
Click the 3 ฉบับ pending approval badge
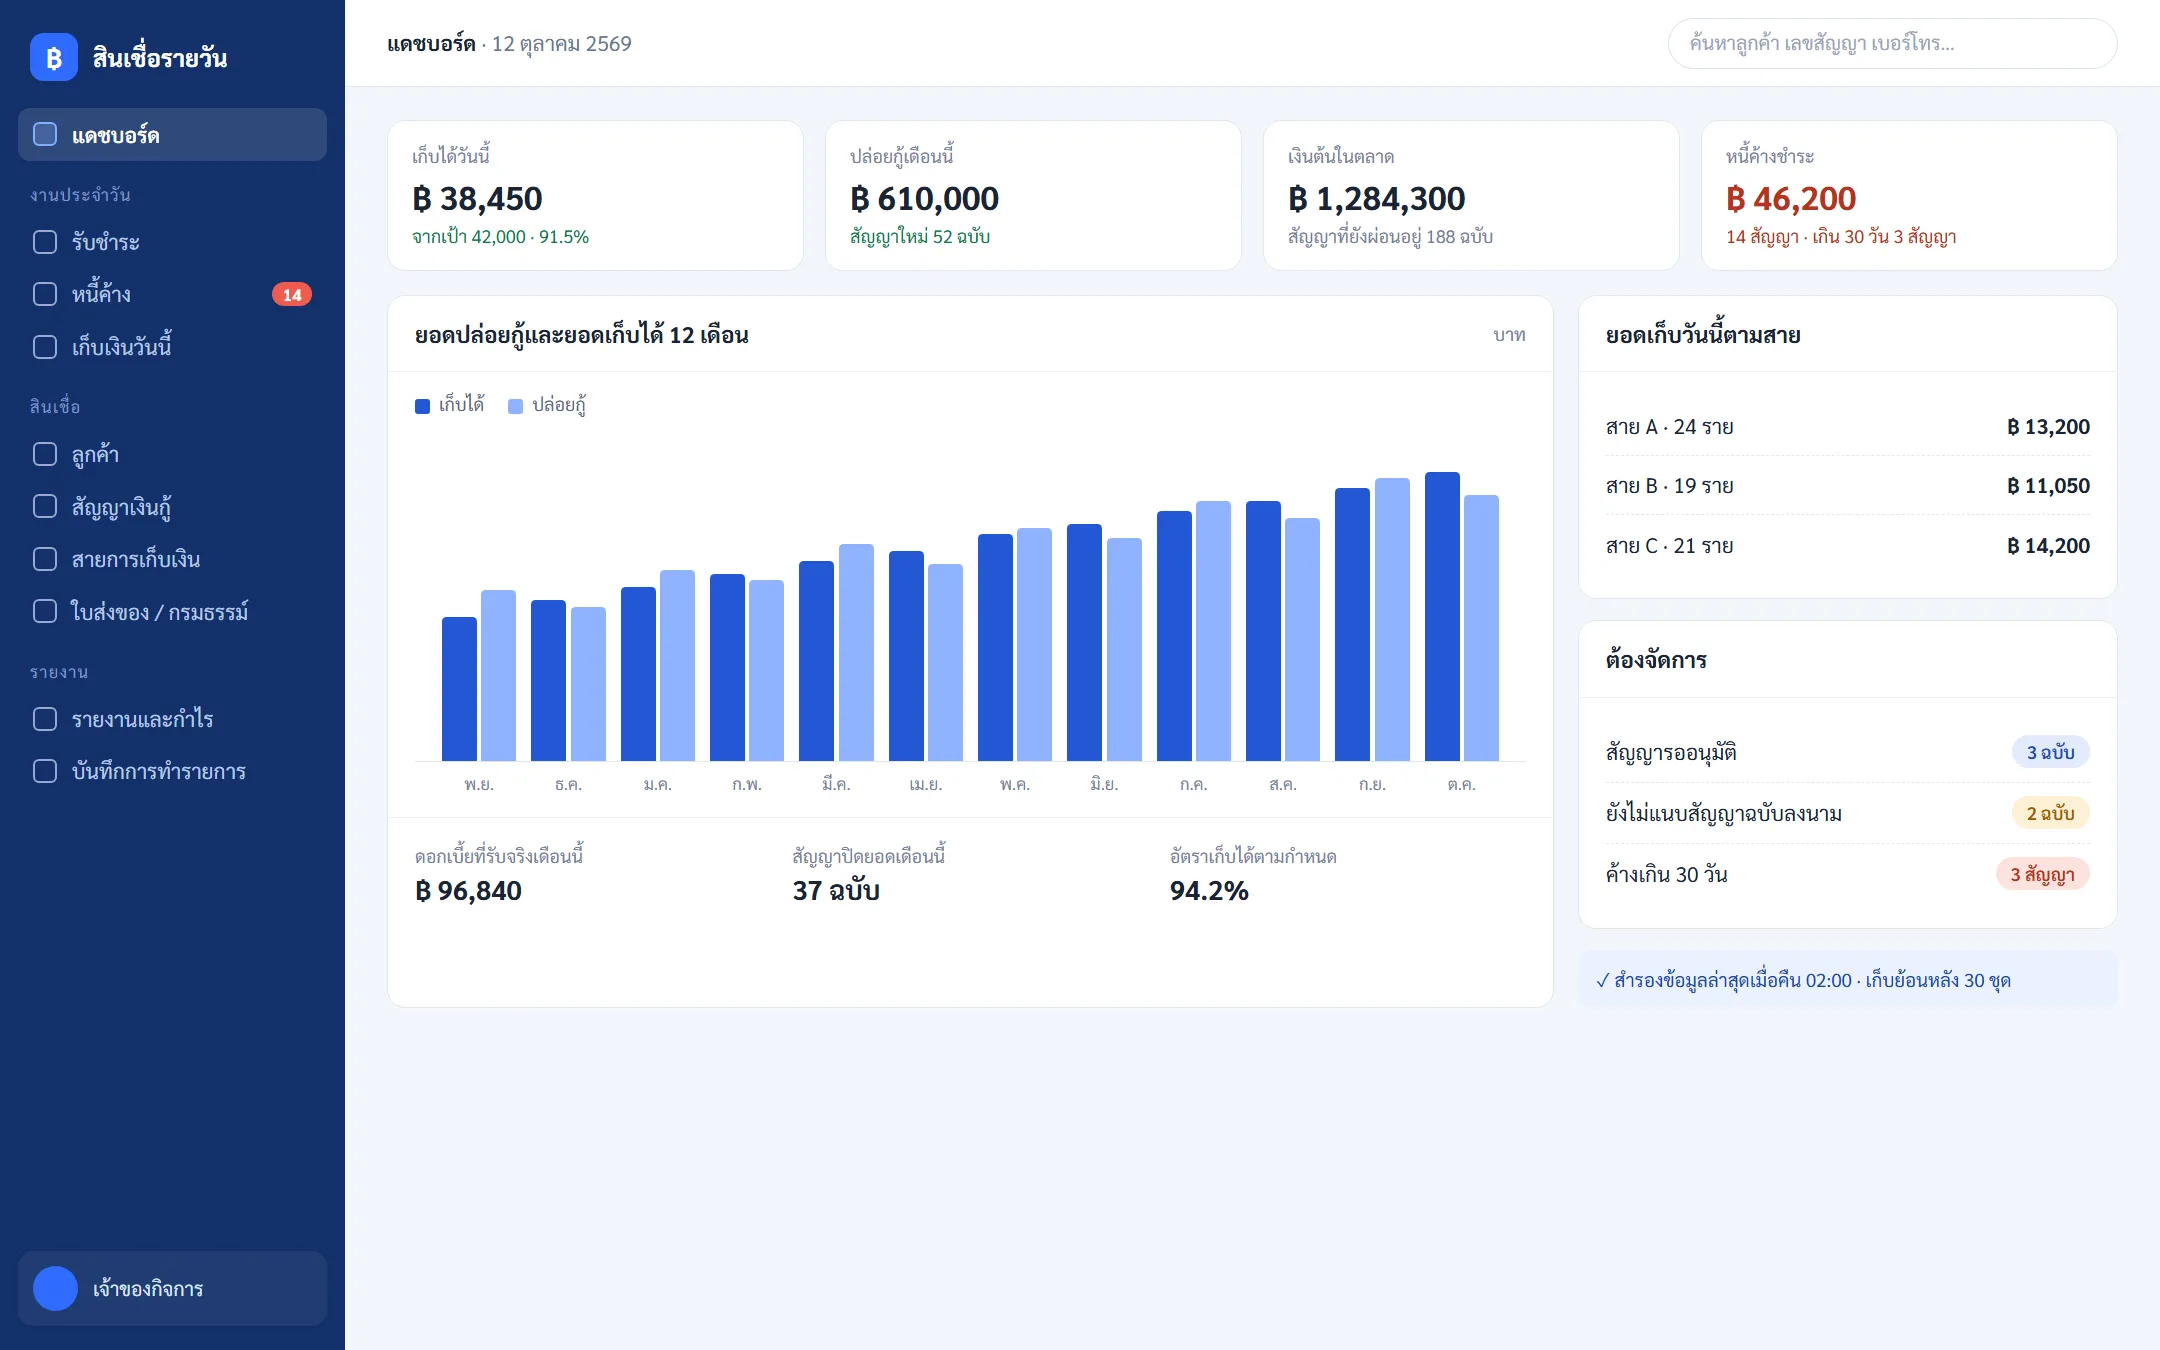coord(2050,752)
